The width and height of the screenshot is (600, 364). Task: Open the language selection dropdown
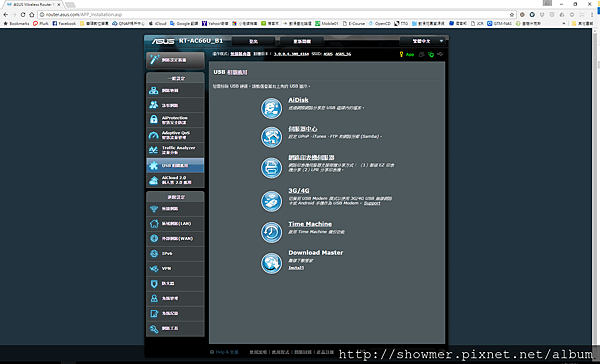[x=423, y=41]
